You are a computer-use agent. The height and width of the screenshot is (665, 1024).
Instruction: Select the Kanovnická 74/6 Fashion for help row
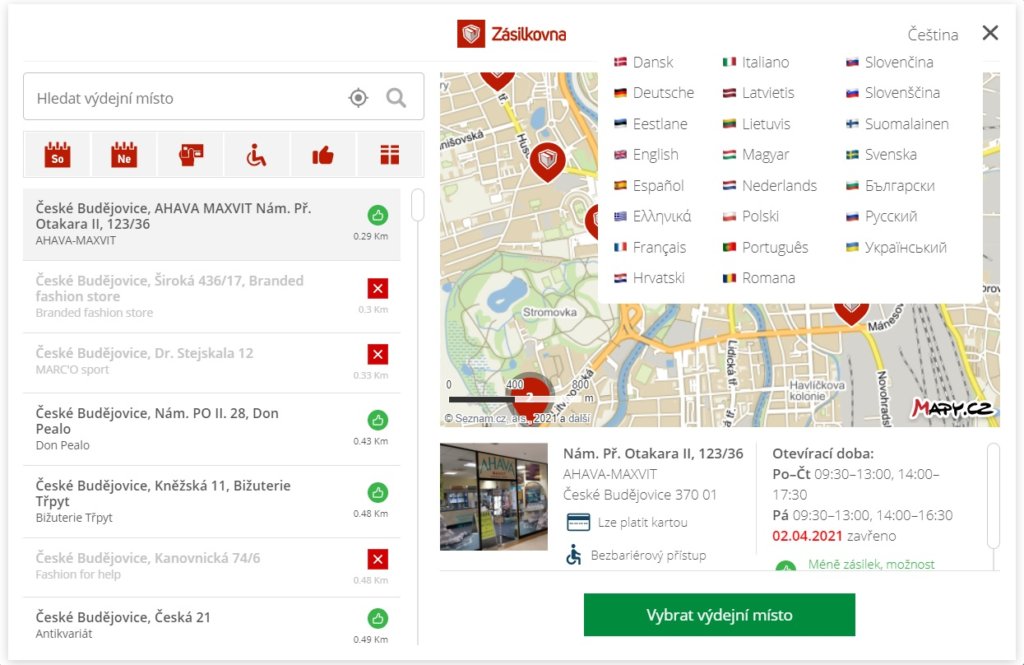point(212,567)
